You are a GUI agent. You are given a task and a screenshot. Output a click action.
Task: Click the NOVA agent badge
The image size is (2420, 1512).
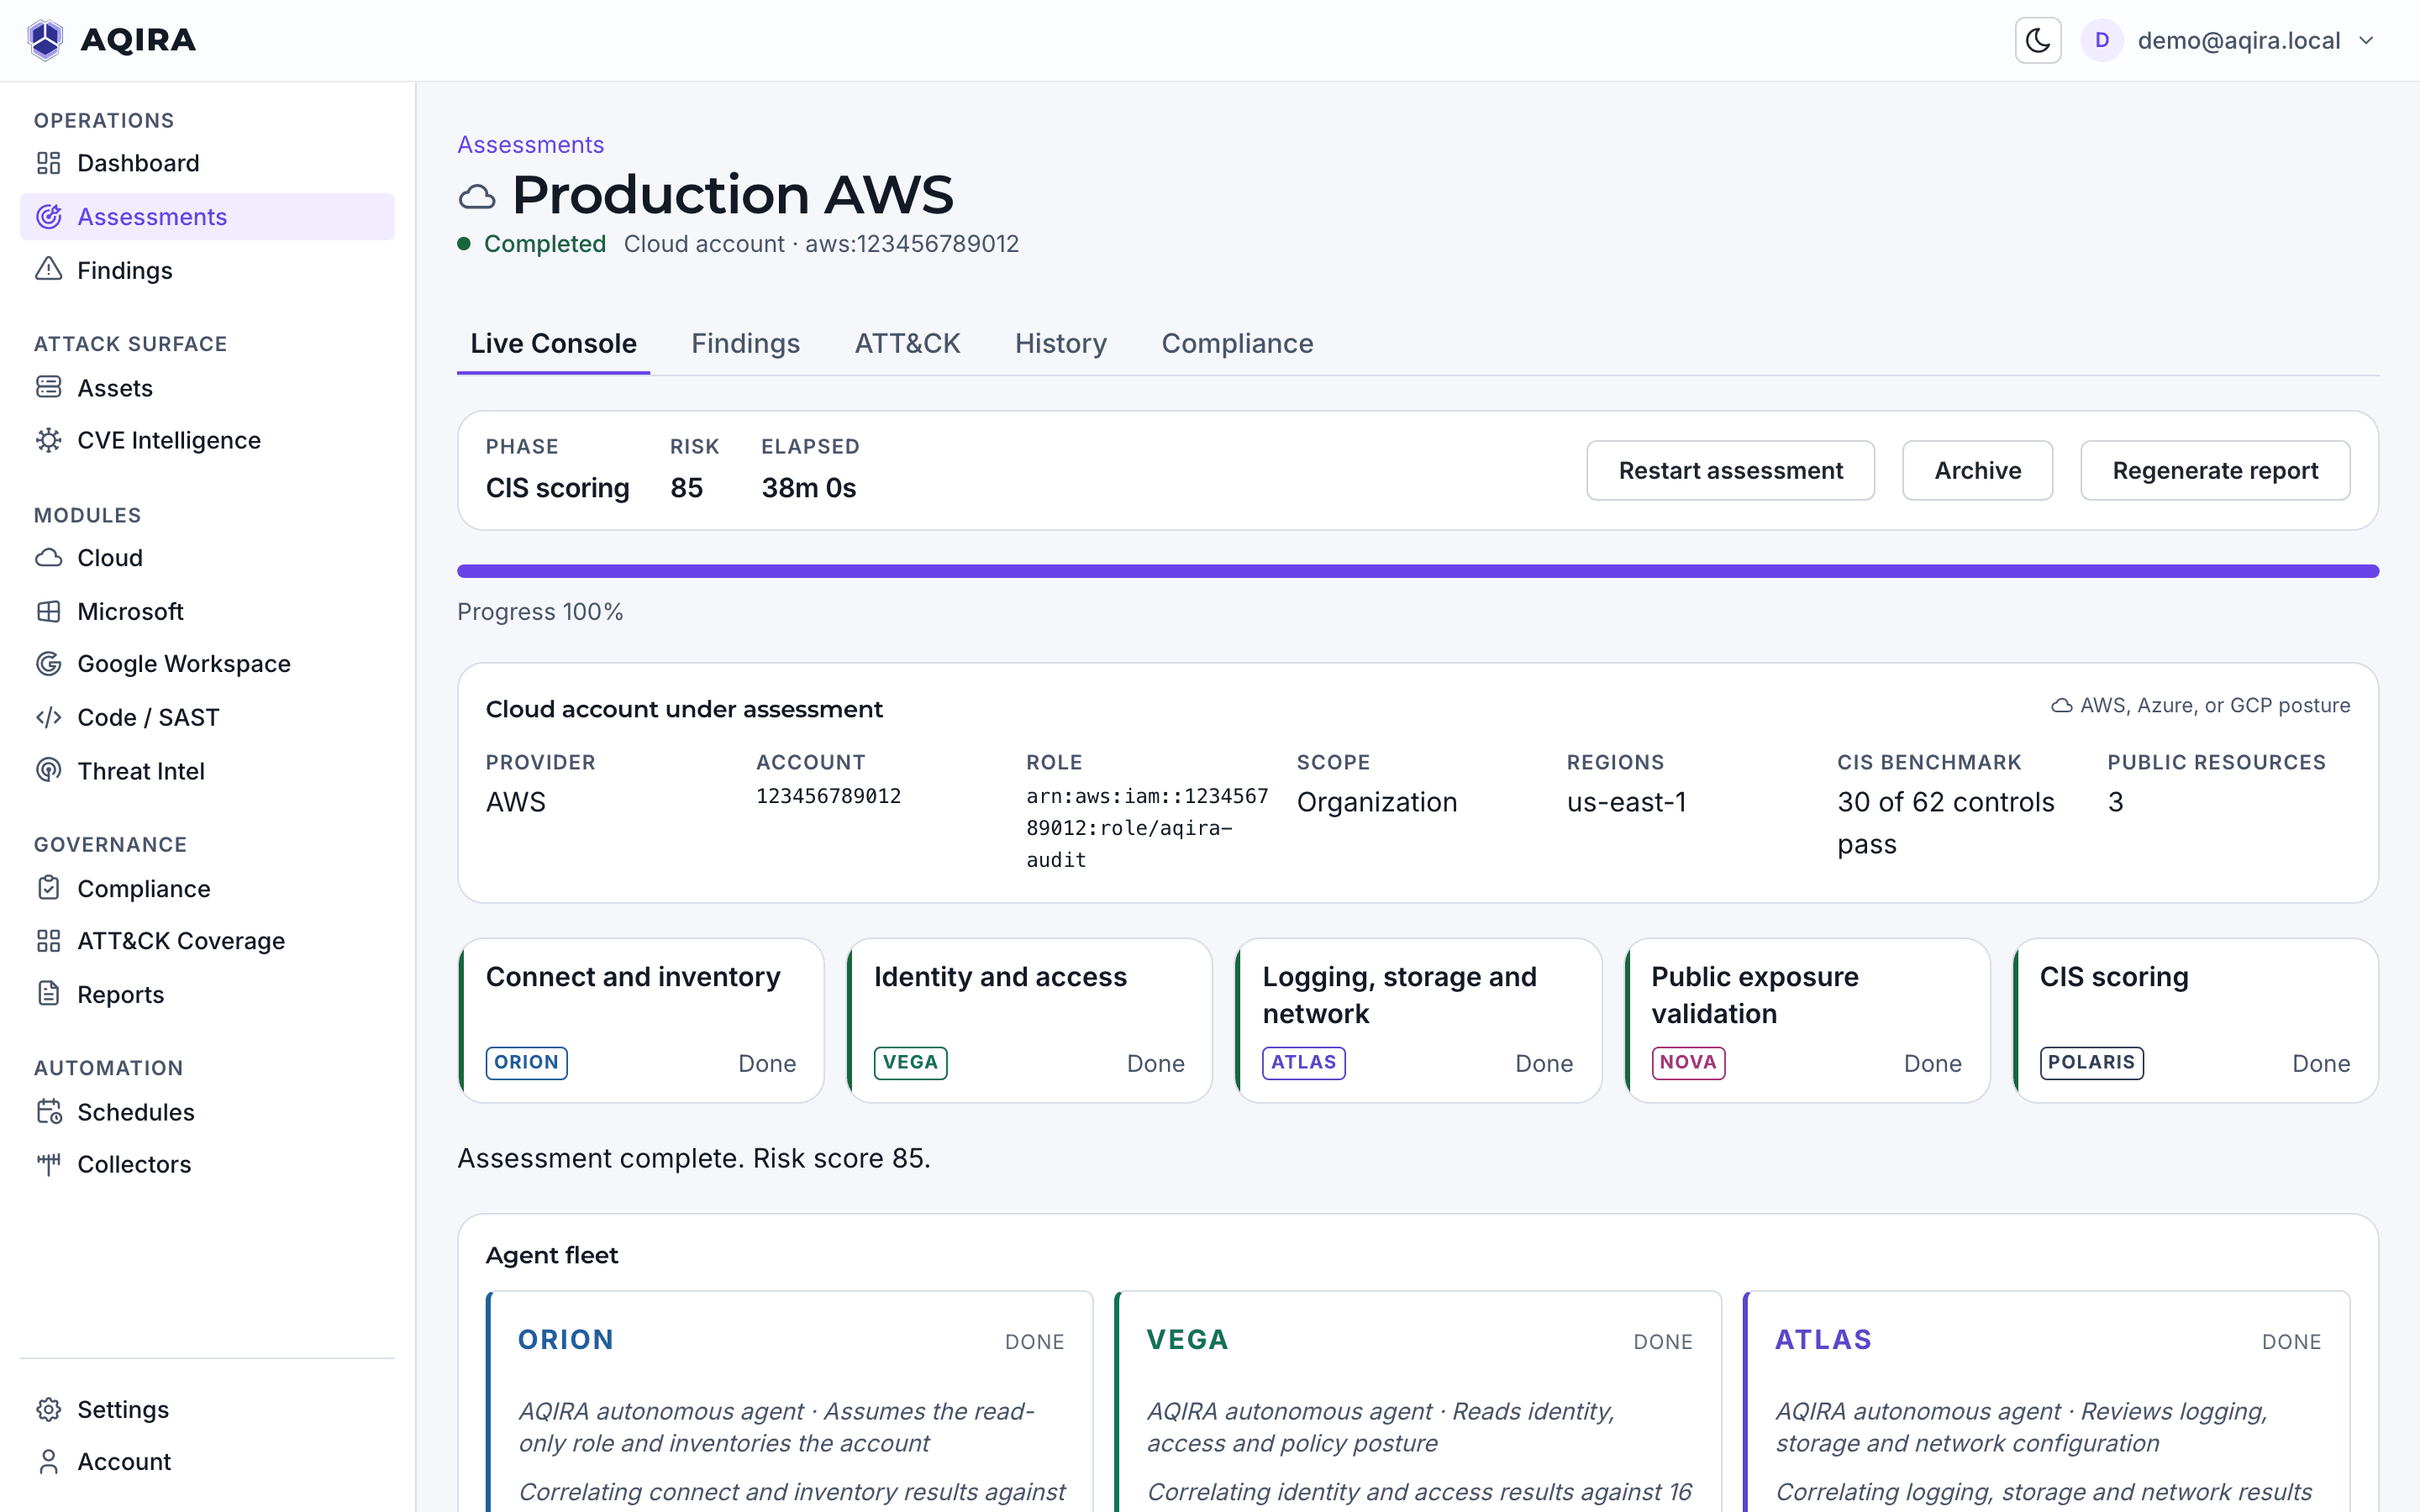(x=1688, y=1062)
